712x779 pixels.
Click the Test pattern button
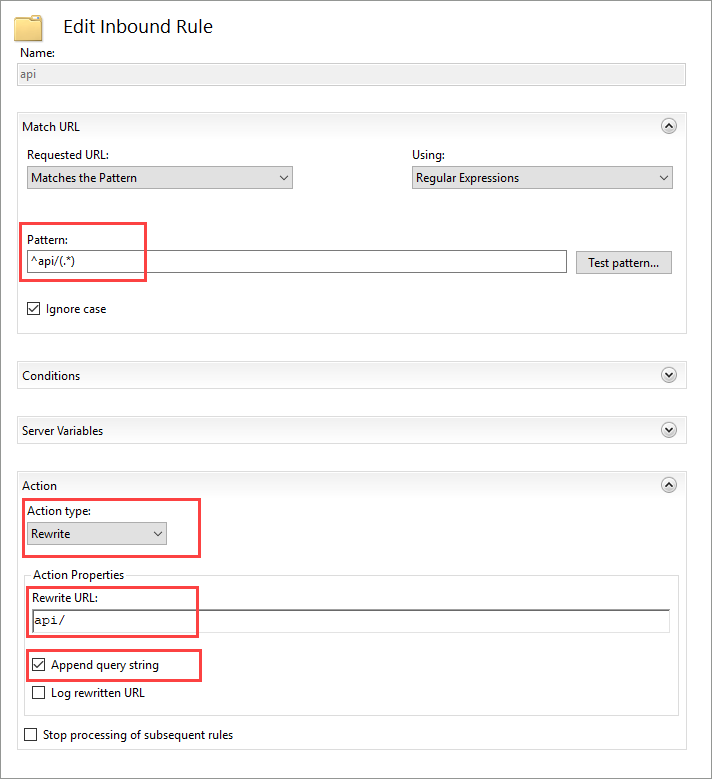(x=623, y=262)
